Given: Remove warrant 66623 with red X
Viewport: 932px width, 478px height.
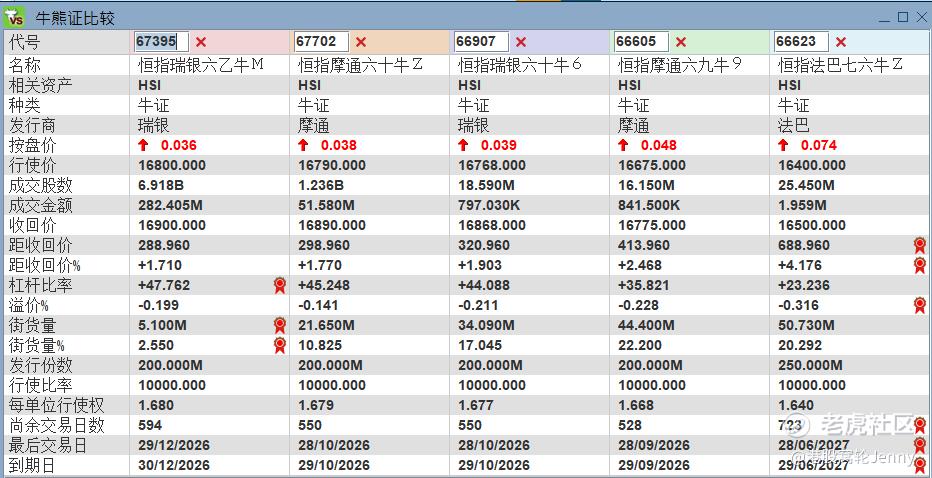Looking at the screenshot, I should click(x=840, y=42).
